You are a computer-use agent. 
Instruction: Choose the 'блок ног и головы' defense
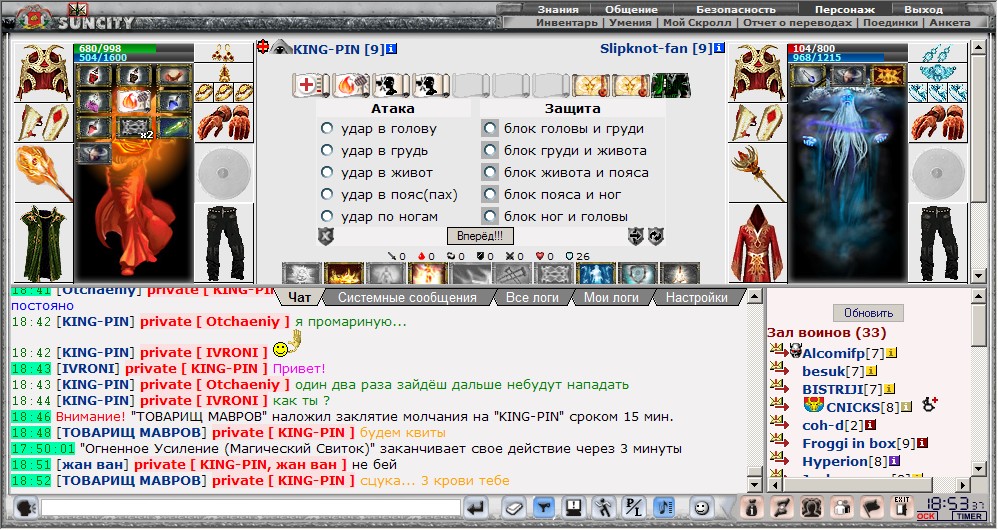(x=489, y=216)
